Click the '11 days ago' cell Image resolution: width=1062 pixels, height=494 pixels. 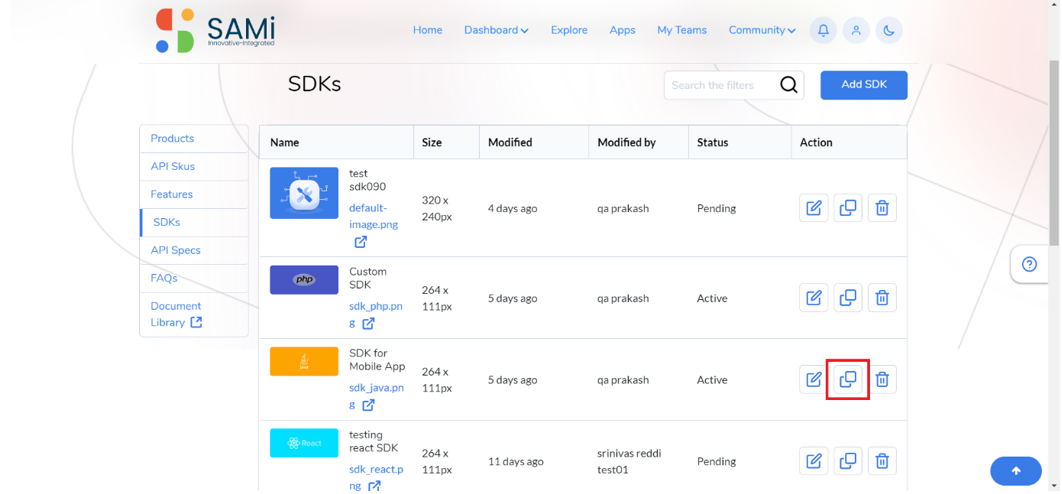(515, 461)
